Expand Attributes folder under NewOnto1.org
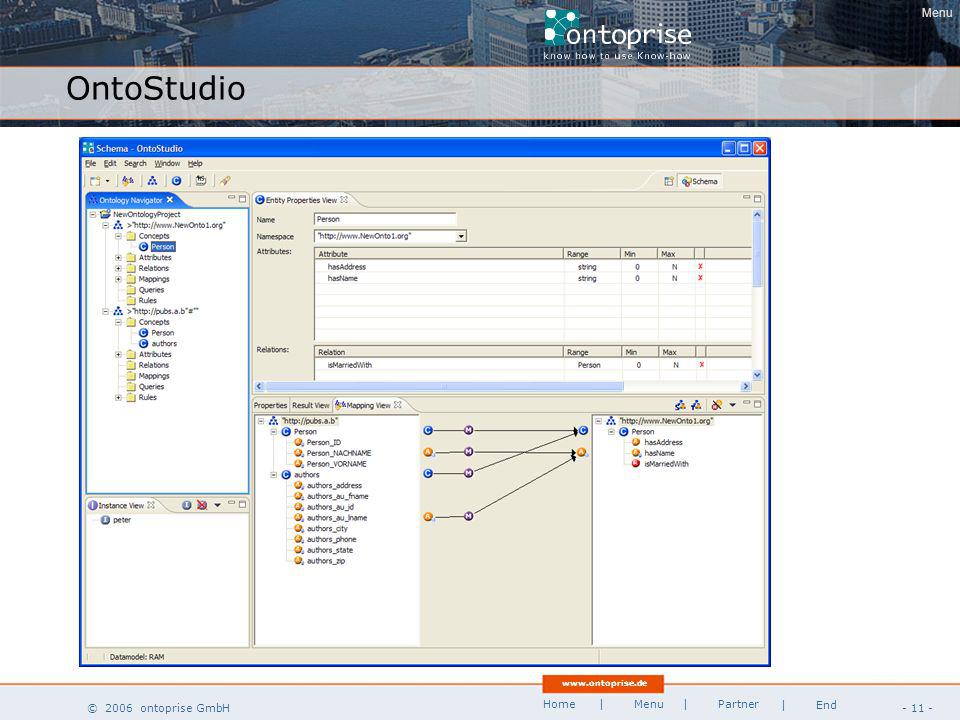The image size is (960, 720). tap(118, 258)
